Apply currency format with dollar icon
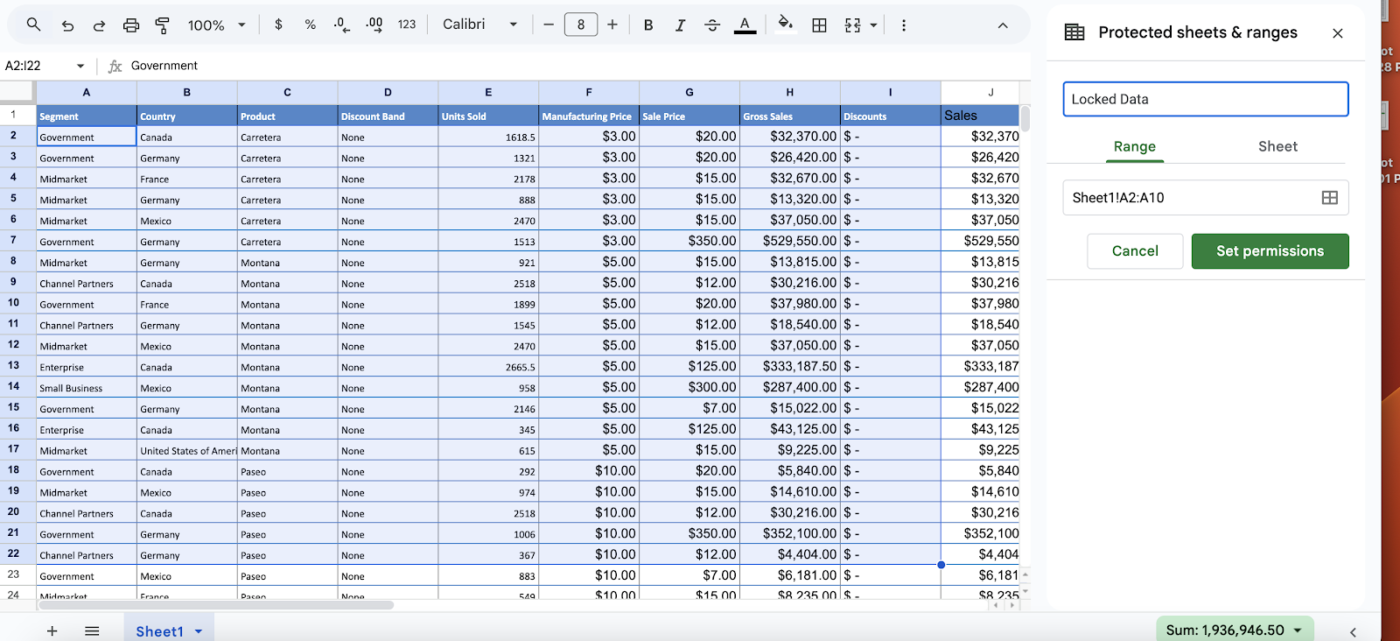 click(x=278, y=25)
